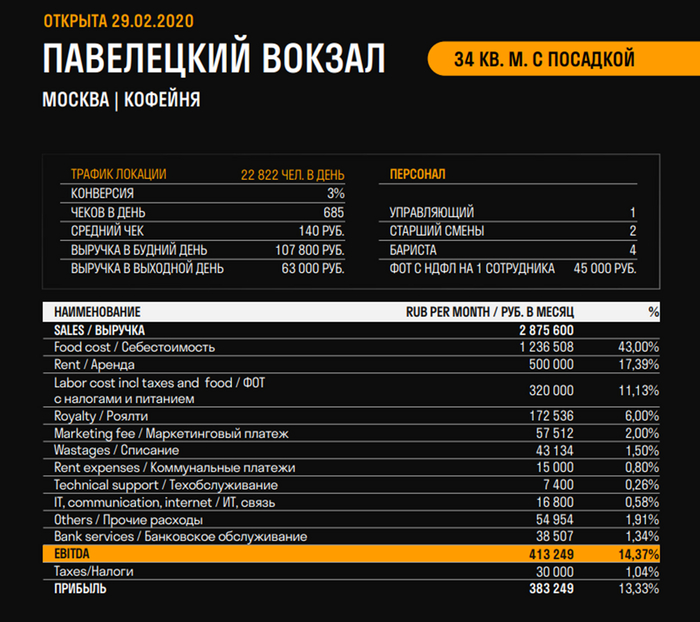Click the amount 38 507

[555, 536]
